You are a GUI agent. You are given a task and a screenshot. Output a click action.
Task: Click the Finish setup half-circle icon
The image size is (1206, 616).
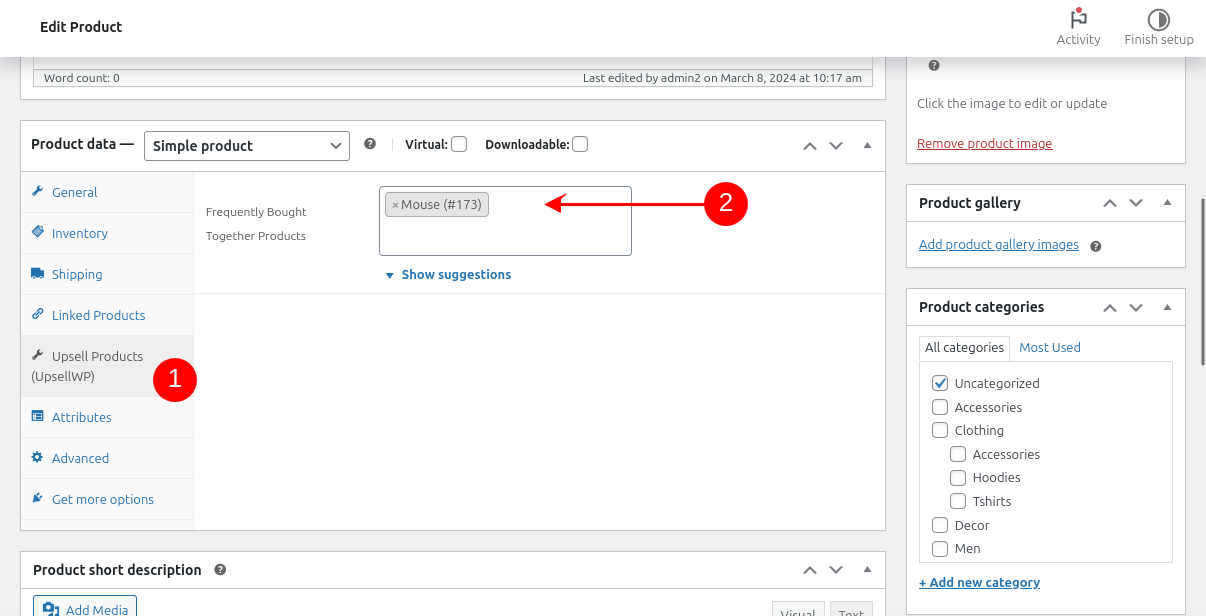click(1158, 19)
